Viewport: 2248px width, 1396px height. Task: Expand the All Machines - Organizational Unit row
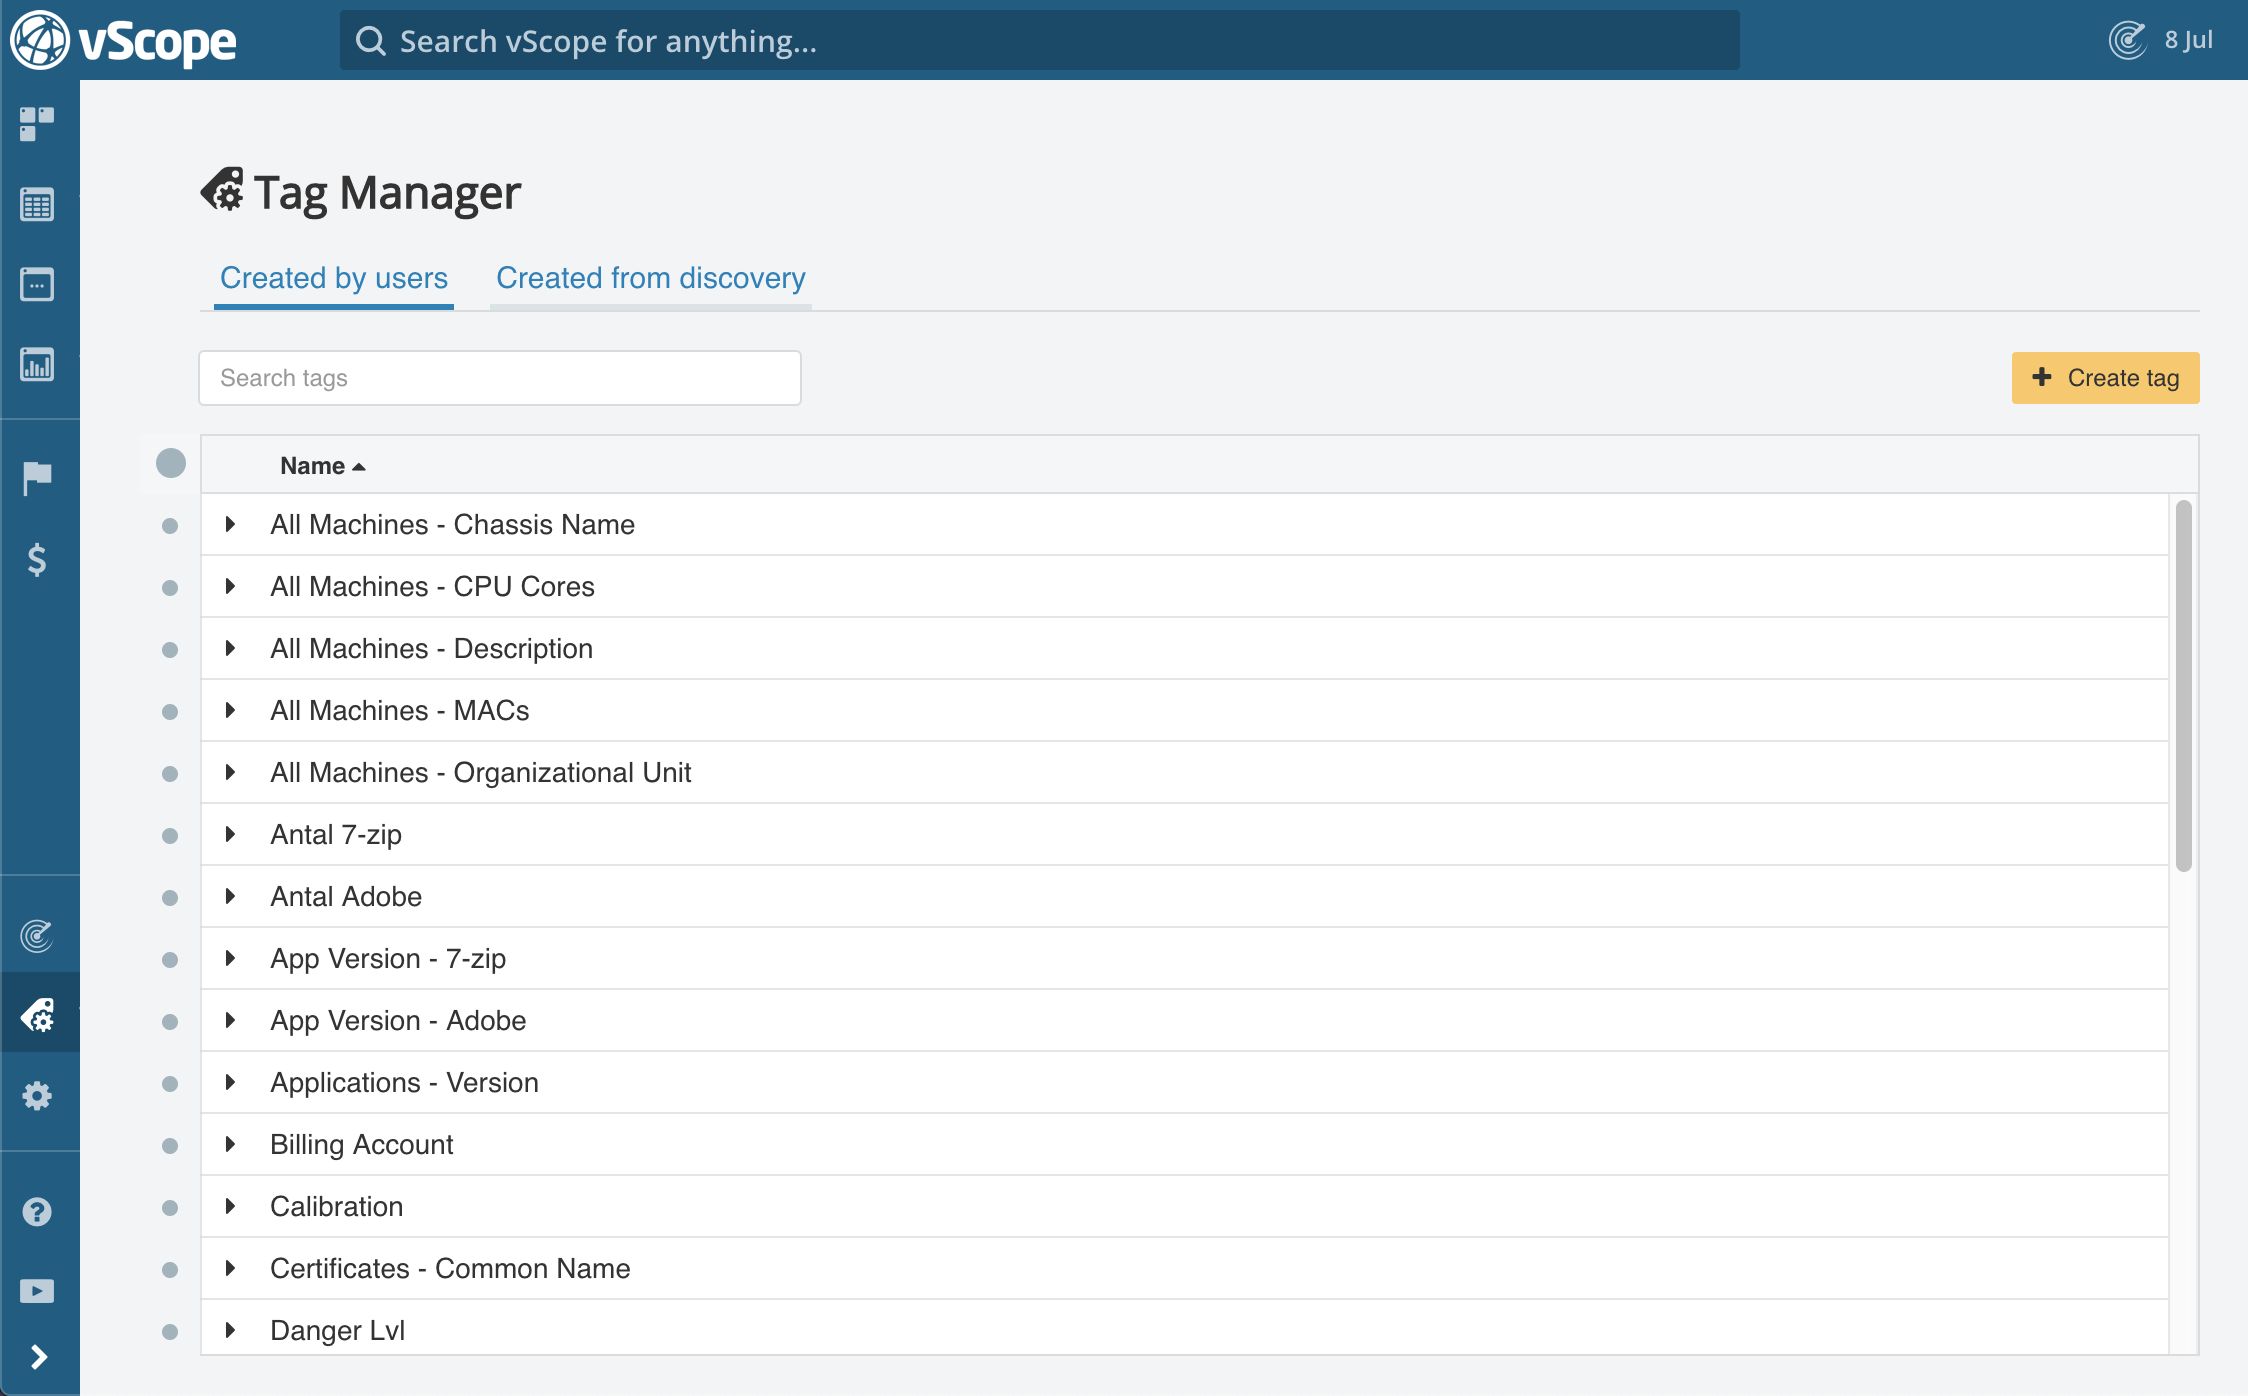point(230,772)
